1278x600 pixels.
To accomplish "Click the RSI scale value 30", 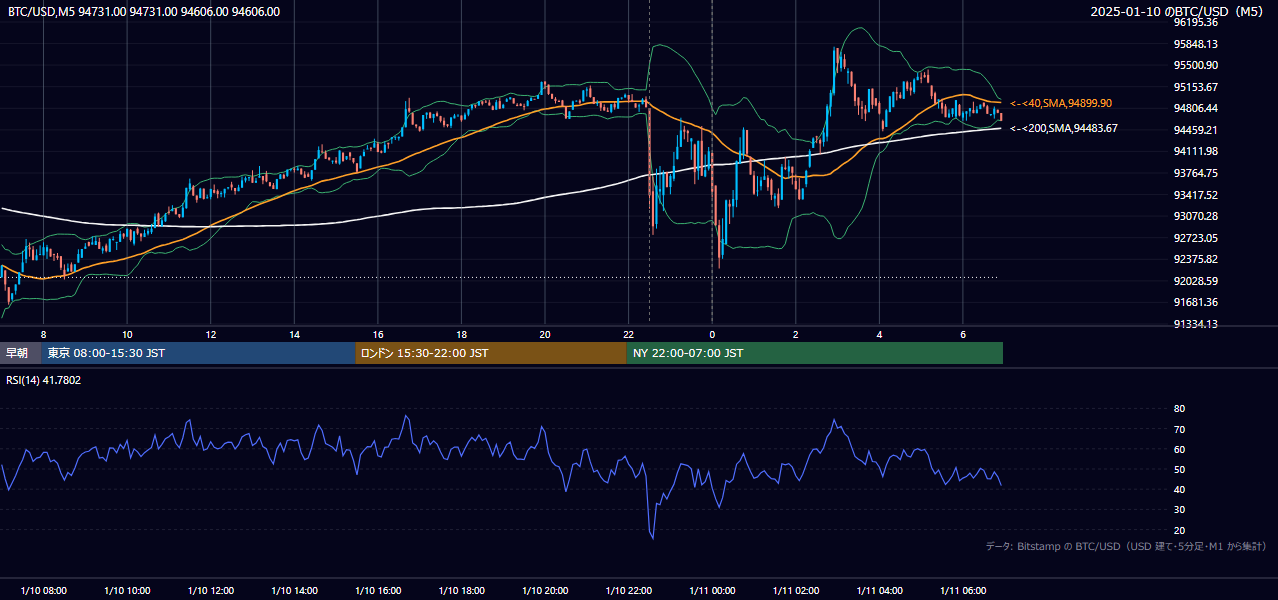I will pyautogui.click(x=1179, y=509).
